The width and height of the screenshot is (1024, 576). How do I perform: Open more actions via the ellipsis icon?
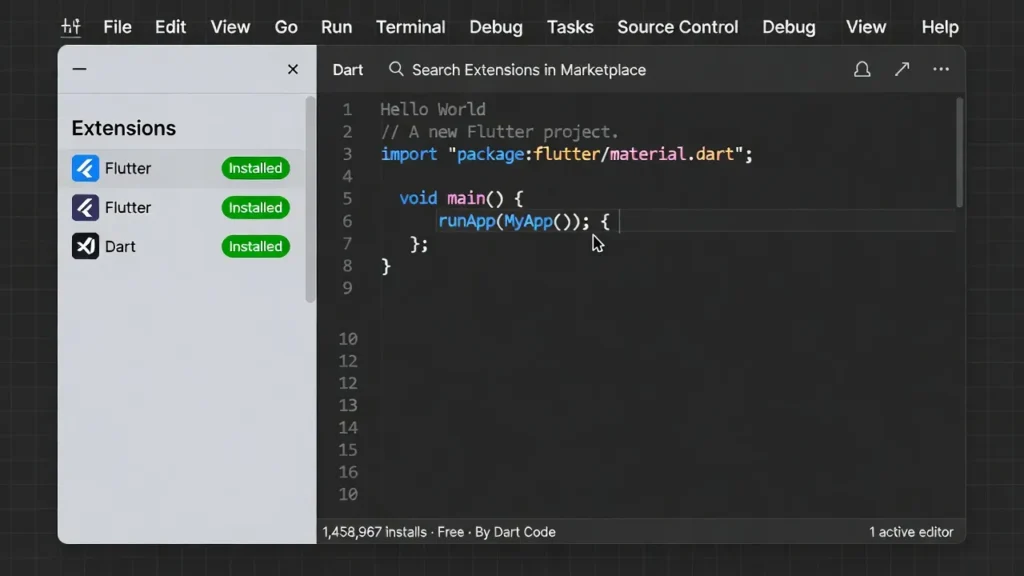[x=940, y=69]
